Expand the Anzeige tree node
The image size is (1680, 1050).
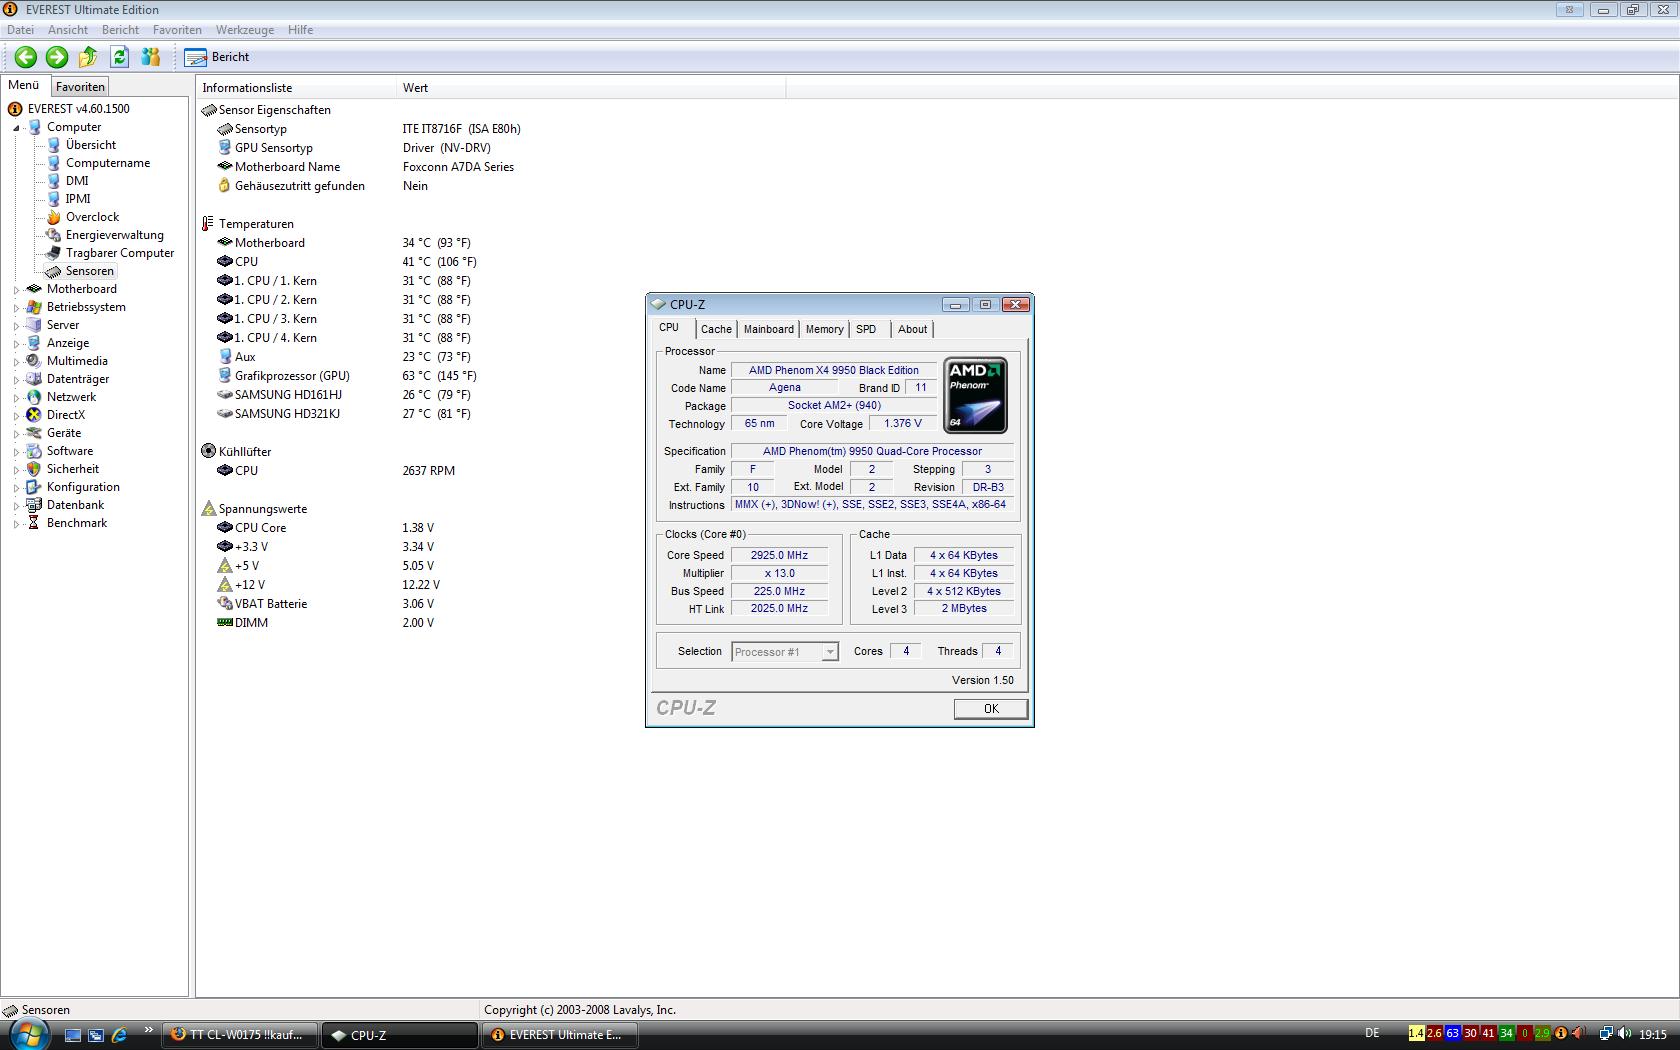pyautogui.click(x=16, y=344)
